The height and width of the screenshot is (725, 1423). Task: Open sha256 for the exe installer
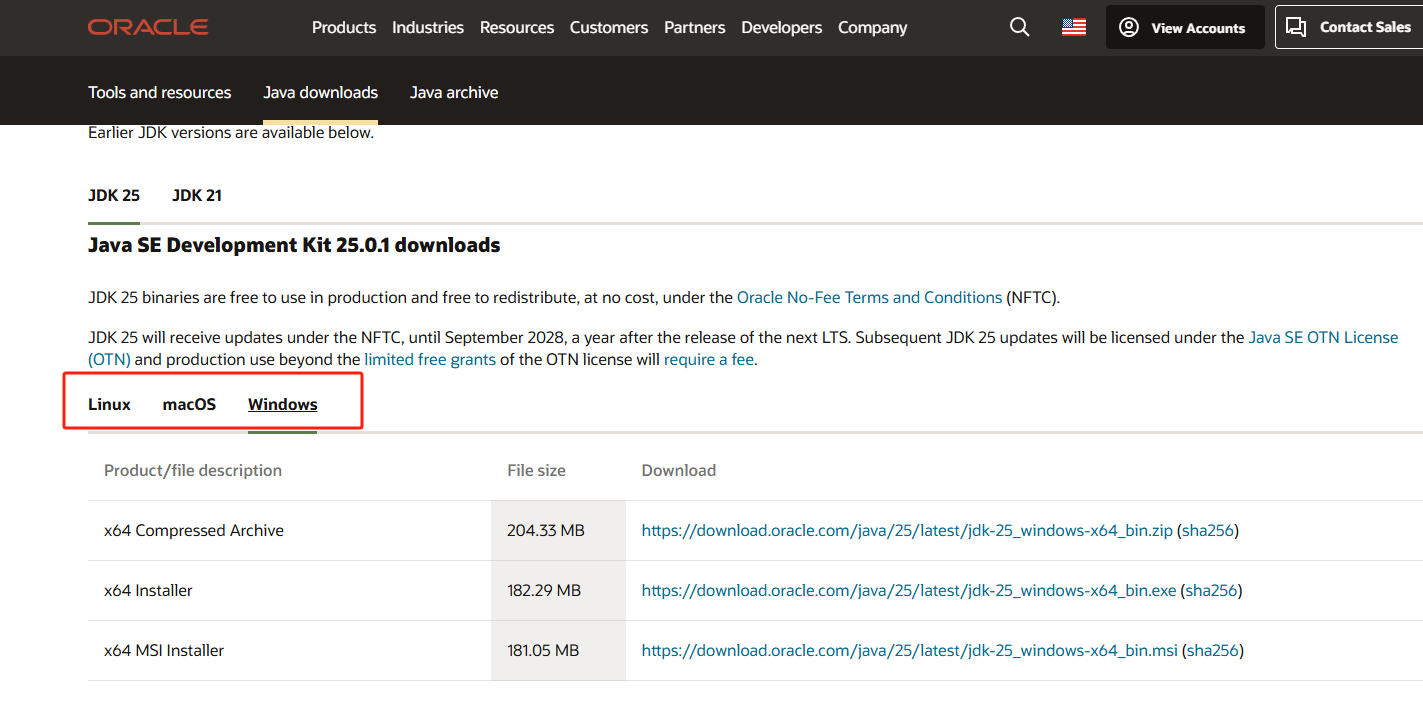(1212, 590)
